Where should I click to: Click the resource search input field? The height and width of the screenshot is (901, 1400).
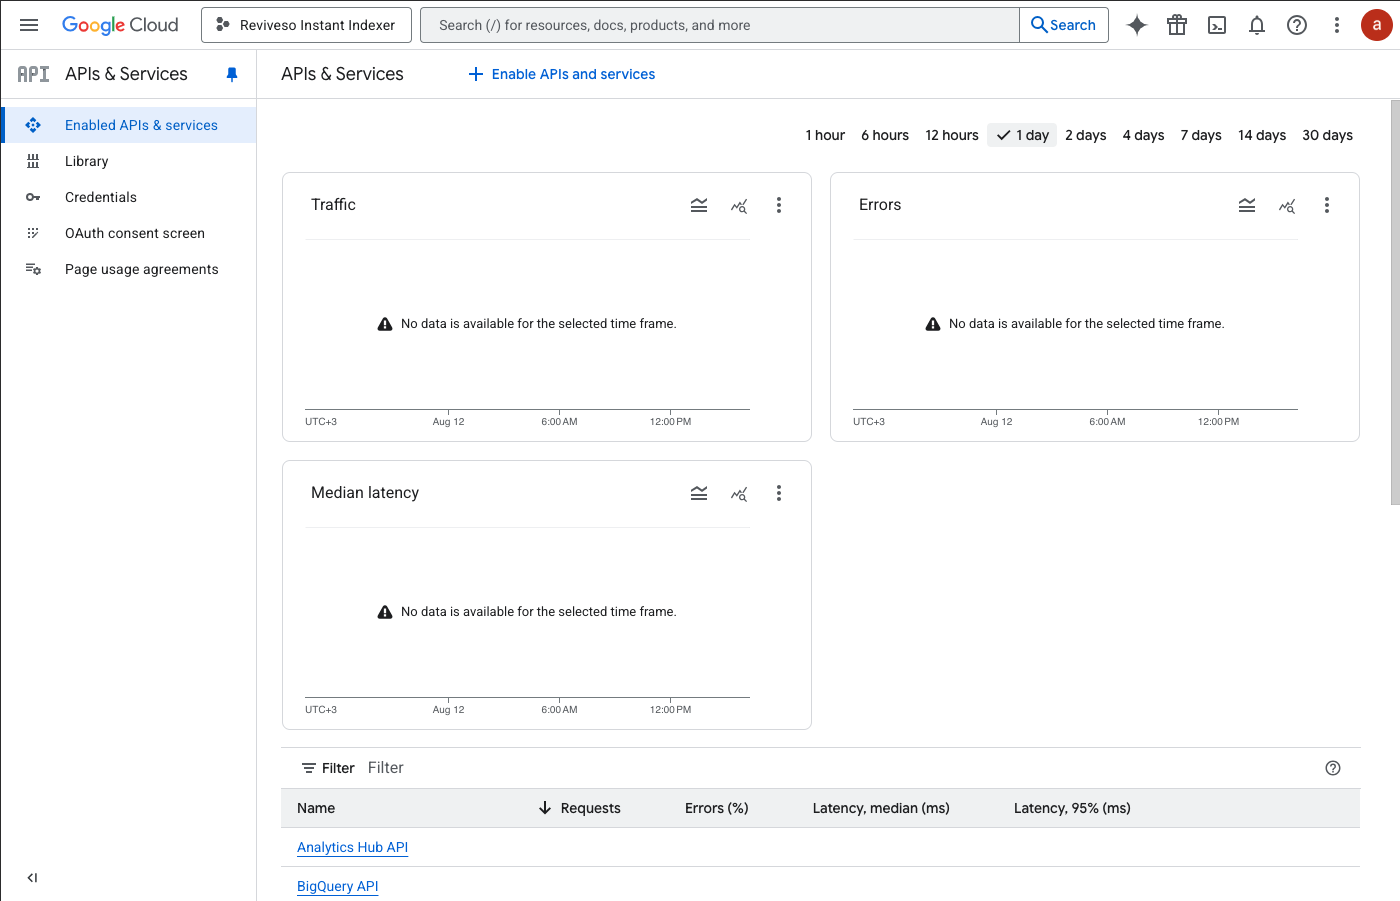tap(720, 25)
